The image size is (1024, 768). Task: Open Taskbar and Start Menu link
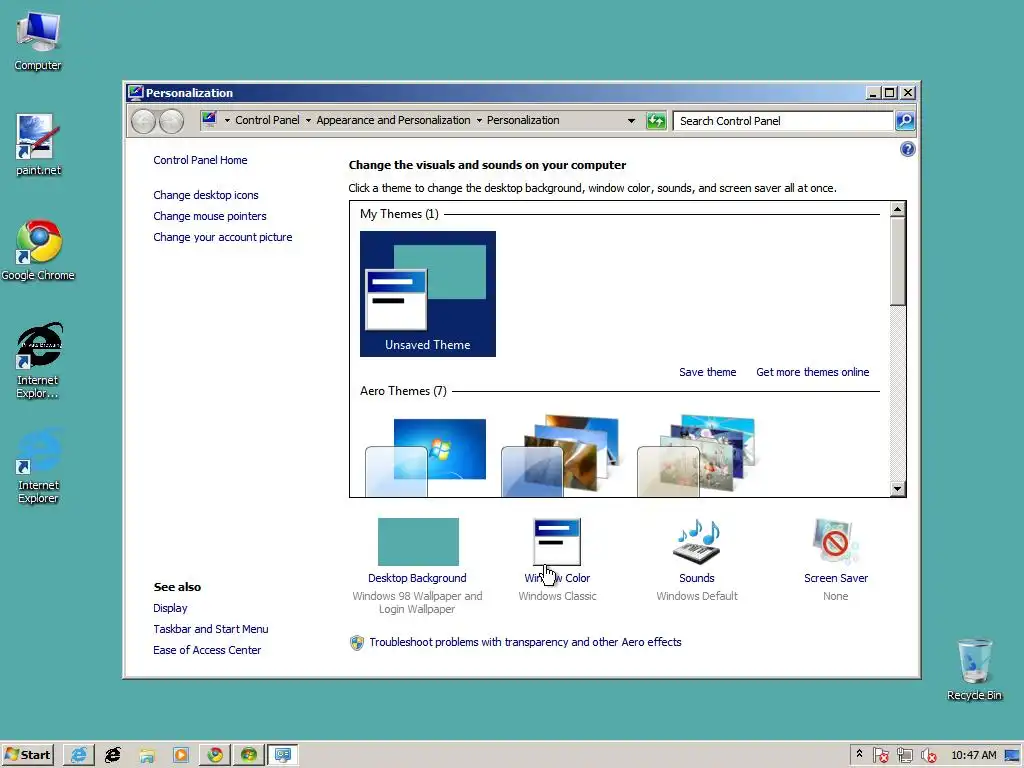[210, 629]
